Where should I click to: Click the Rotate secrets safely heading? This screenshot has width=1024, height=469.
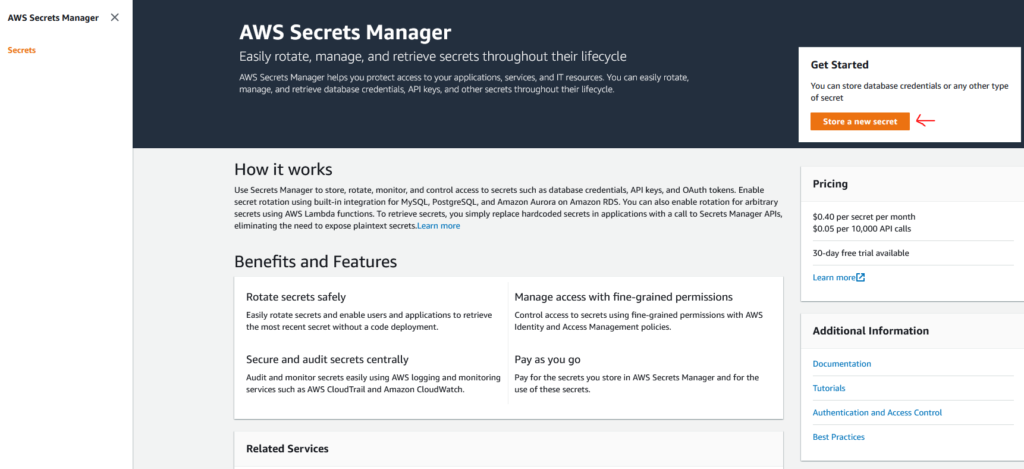pyautogui.click(x=296, y=297)
